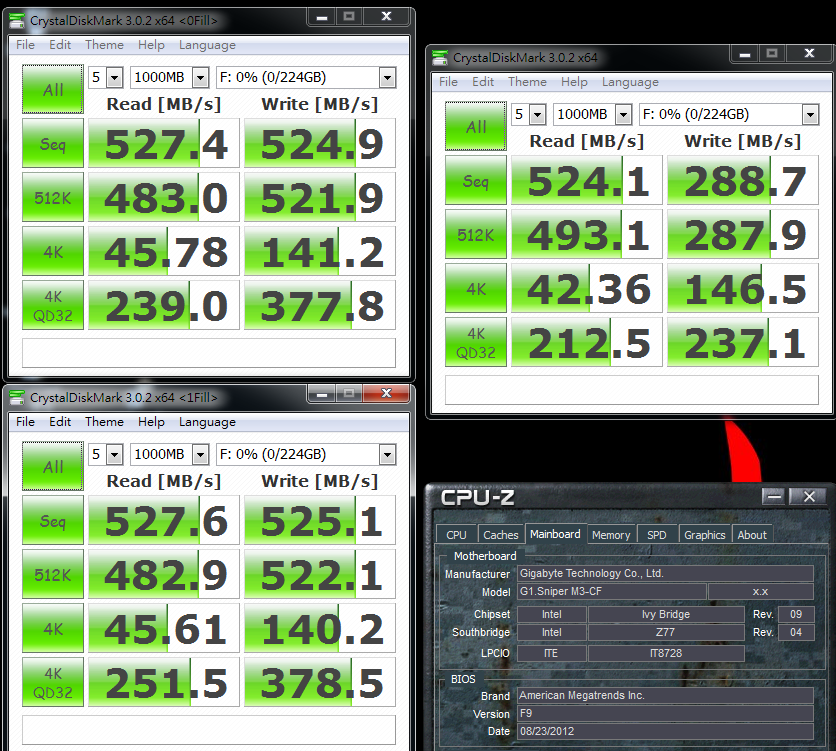The width and height of the screenshot is (836, 751).
Task: Click the CrystalDiskMark icon in 0Fill title bar
Action: click(17, 21)
